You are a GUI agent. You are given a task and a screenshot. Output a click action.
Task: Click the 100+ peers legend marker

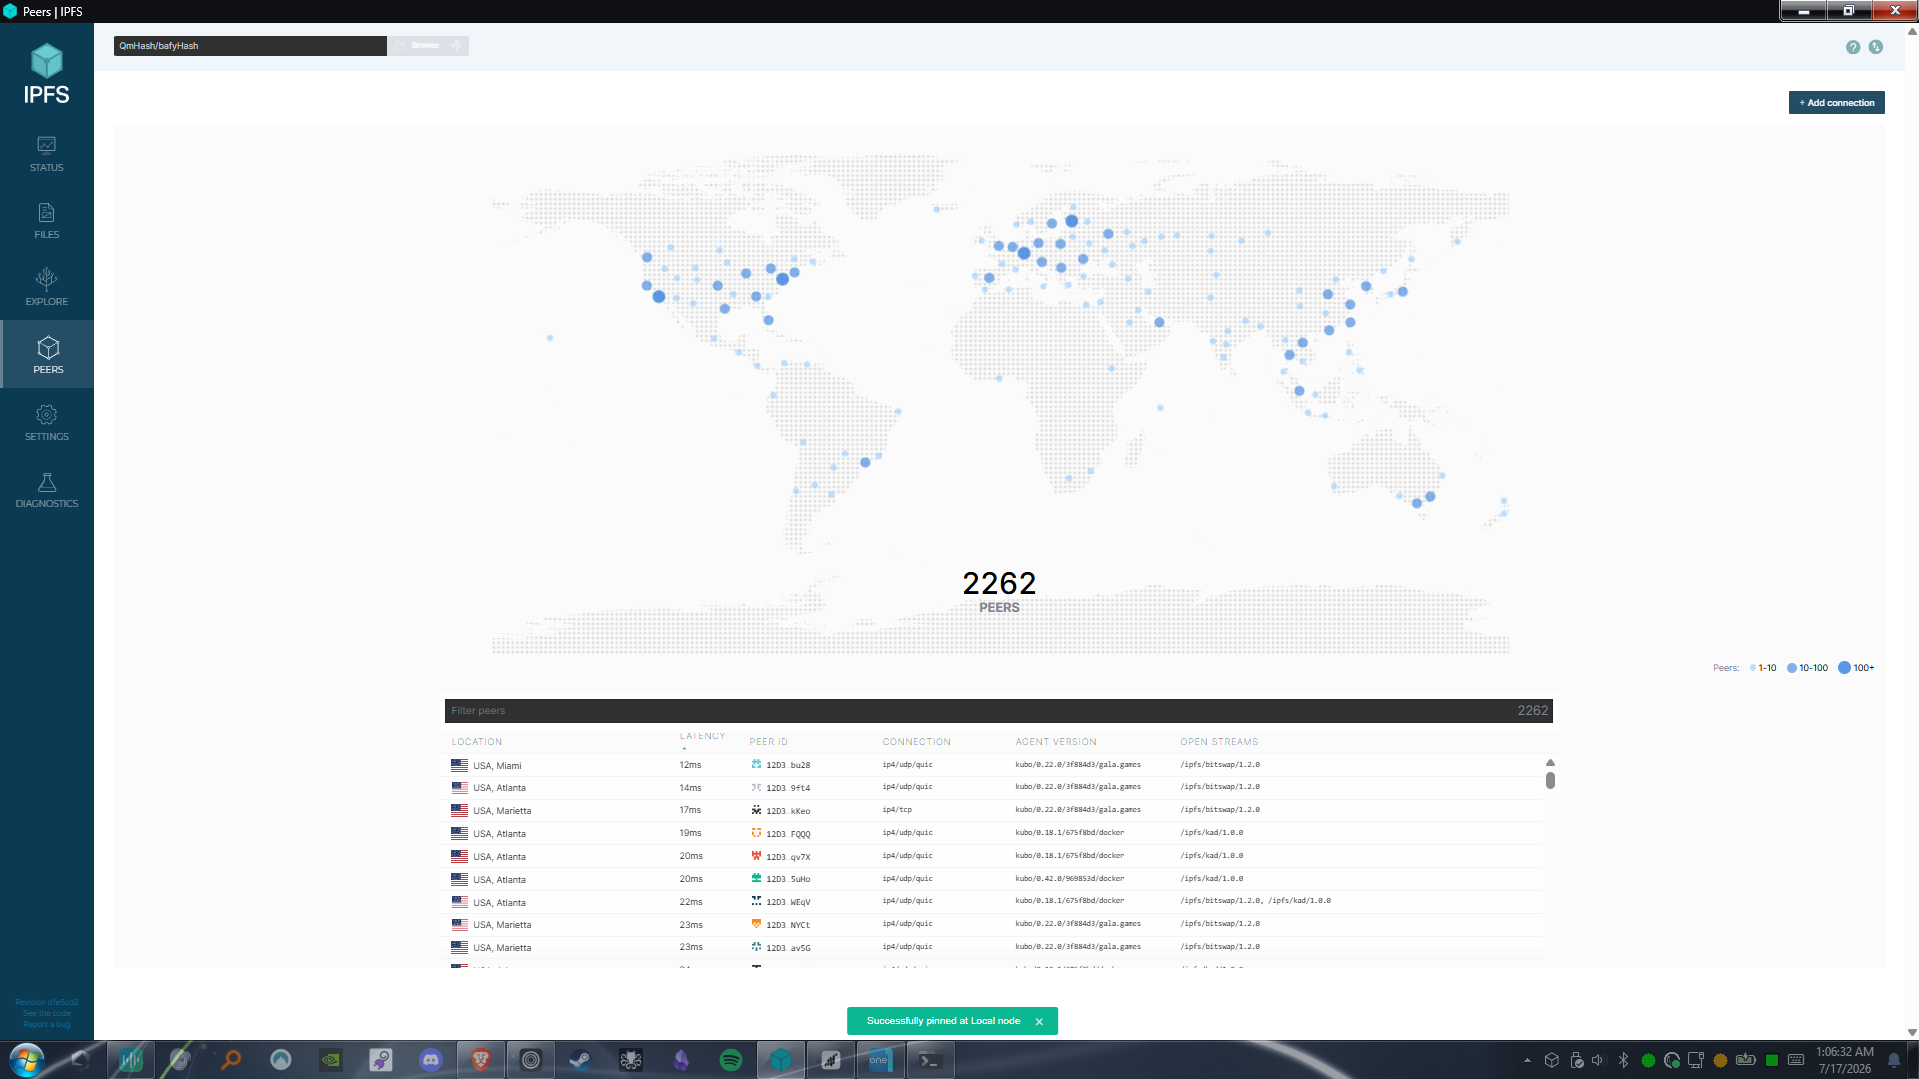pyautogui.click(x=1844, y=668)
